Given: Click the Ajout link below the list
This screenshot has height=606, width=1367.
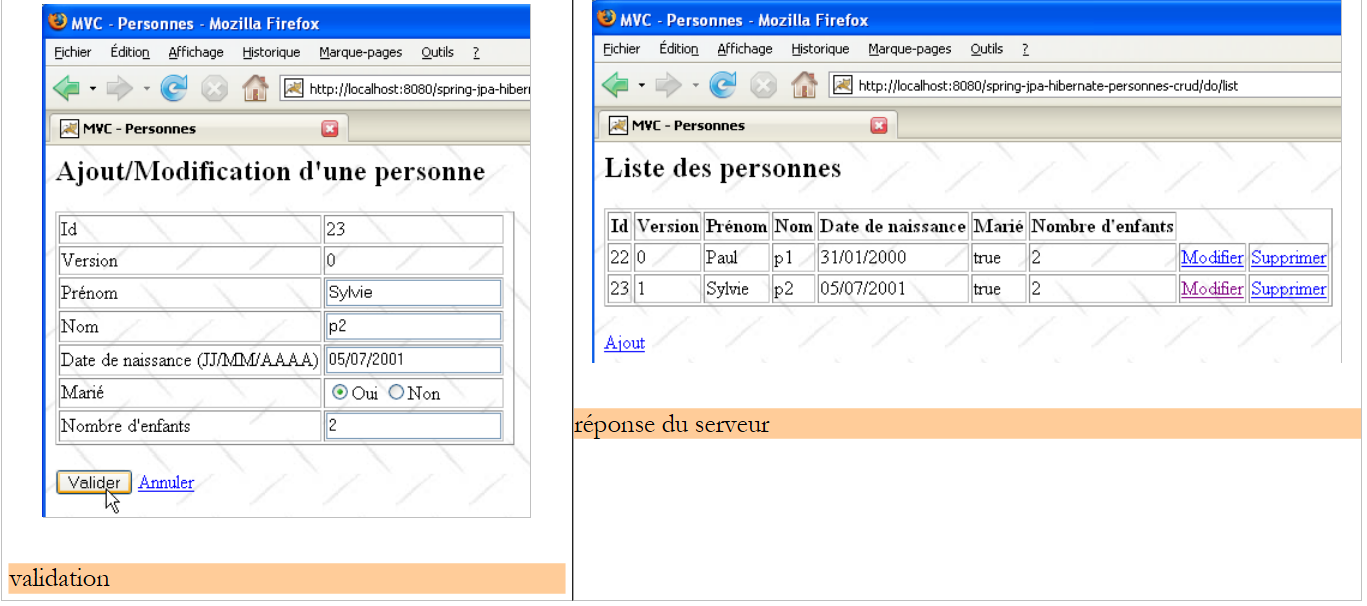Looking at the screenshot, I should (x=624, y=343).
